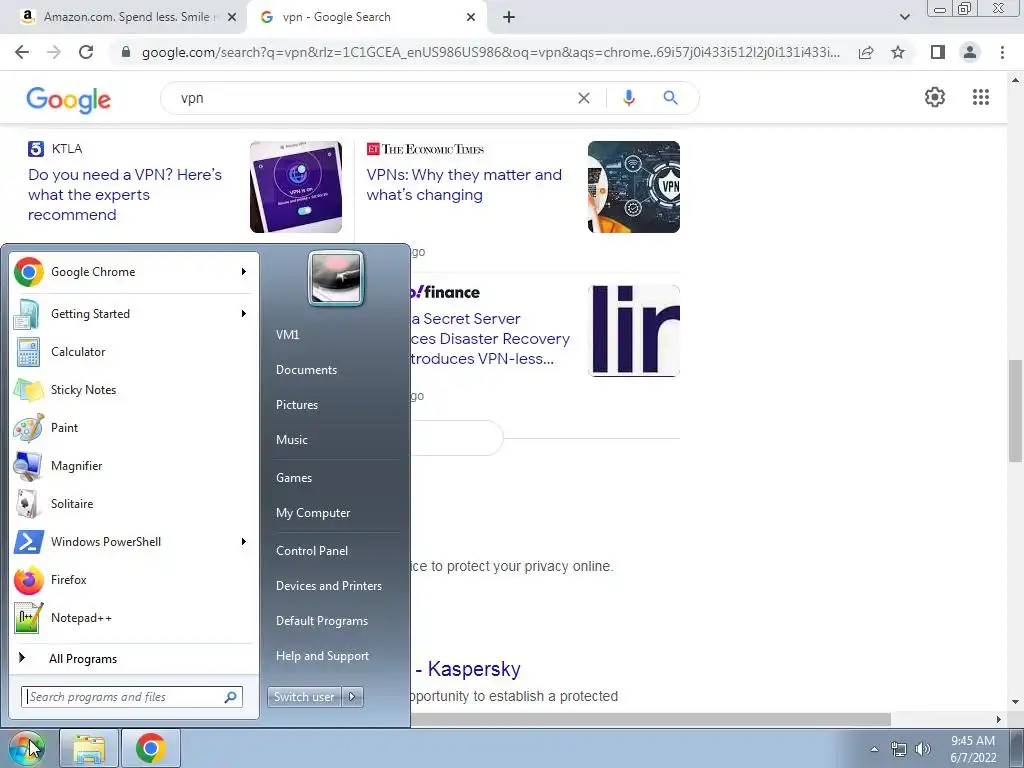Image resolution: width=1024 pixels, height=768 pixels.
Task: Click the Chrome address bar URL
Action: point(490,52)
